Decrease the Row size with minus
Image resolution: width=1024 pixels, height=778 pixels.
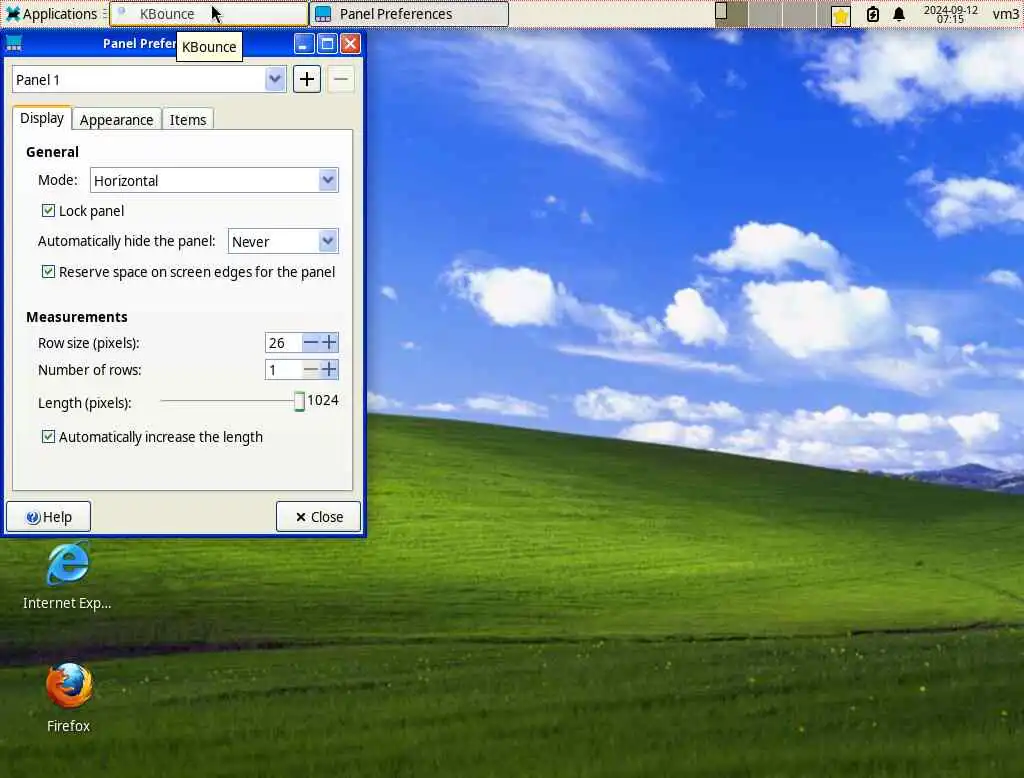click(311, 342)
